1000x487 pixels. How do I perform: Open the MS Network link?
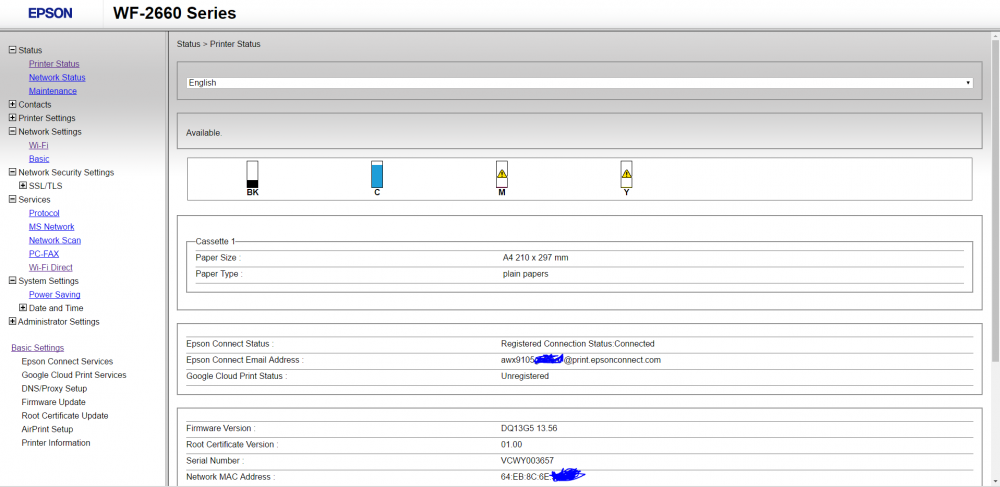(x=51, y=226)
